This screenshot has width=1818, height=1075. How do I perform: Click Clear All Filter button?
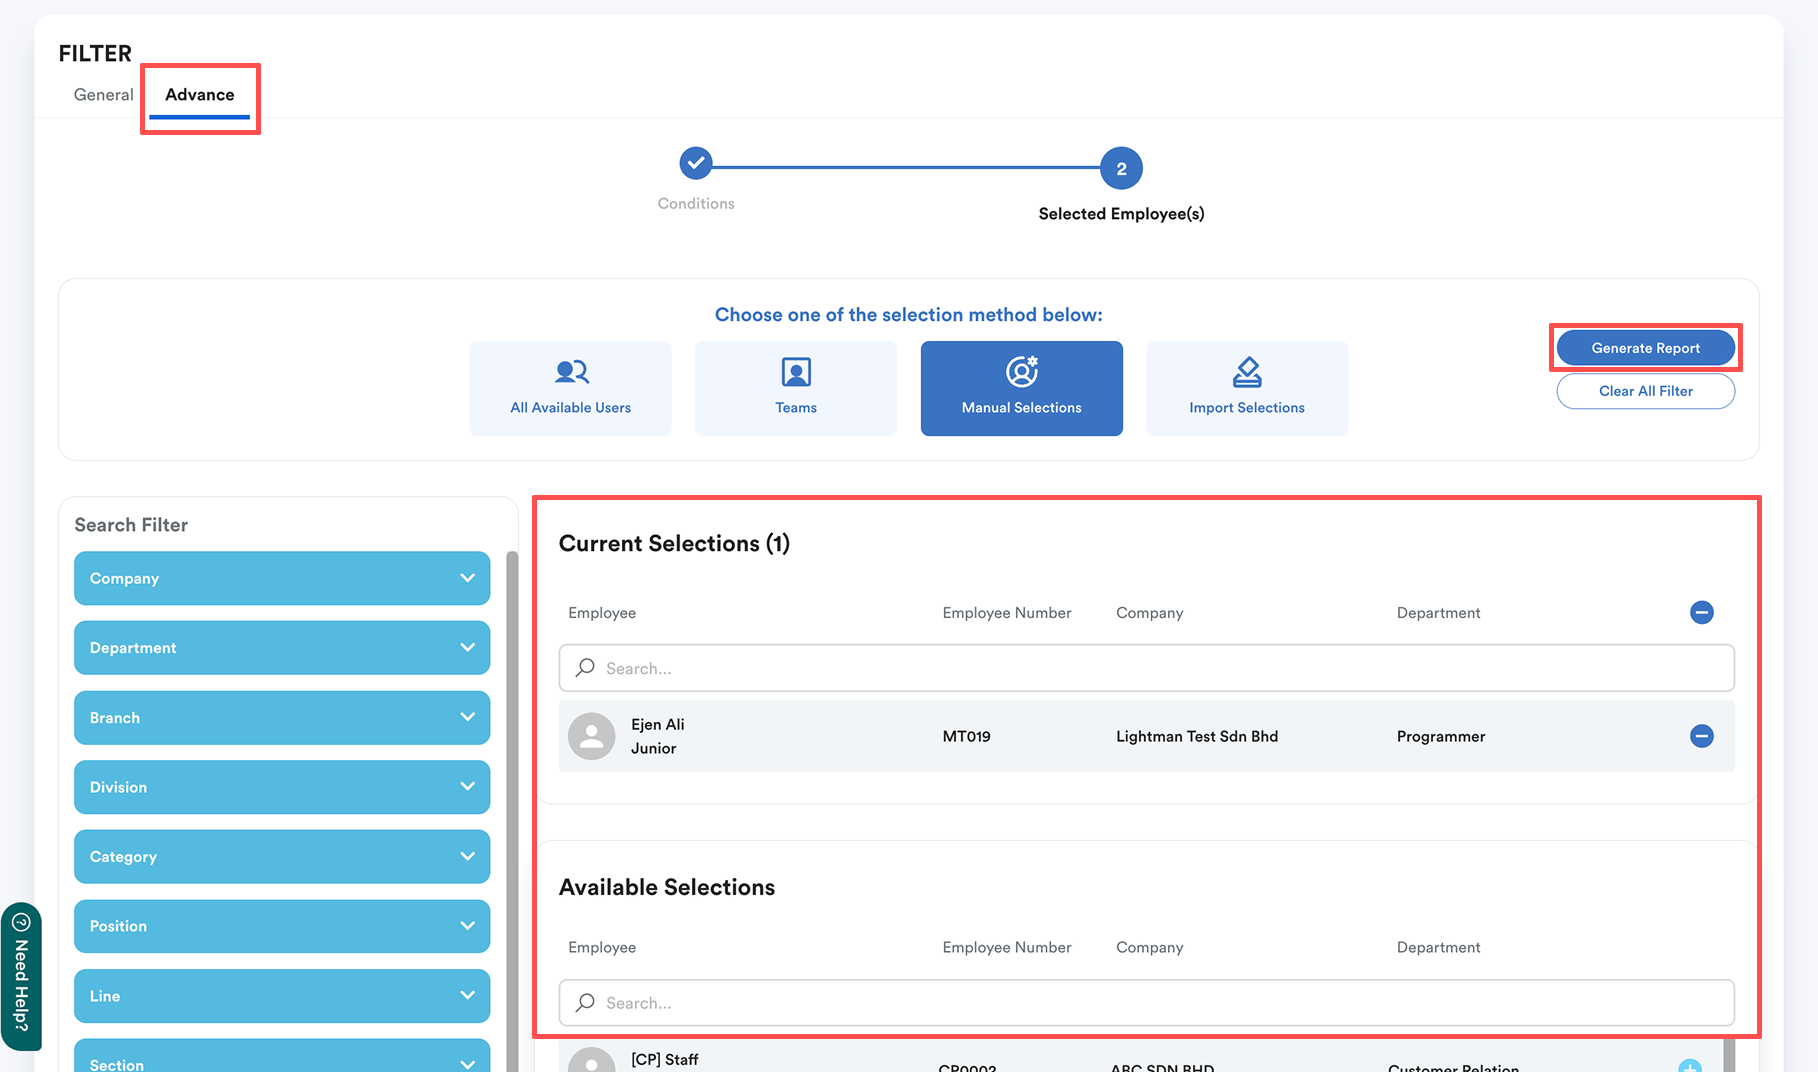coord(1646,391)
